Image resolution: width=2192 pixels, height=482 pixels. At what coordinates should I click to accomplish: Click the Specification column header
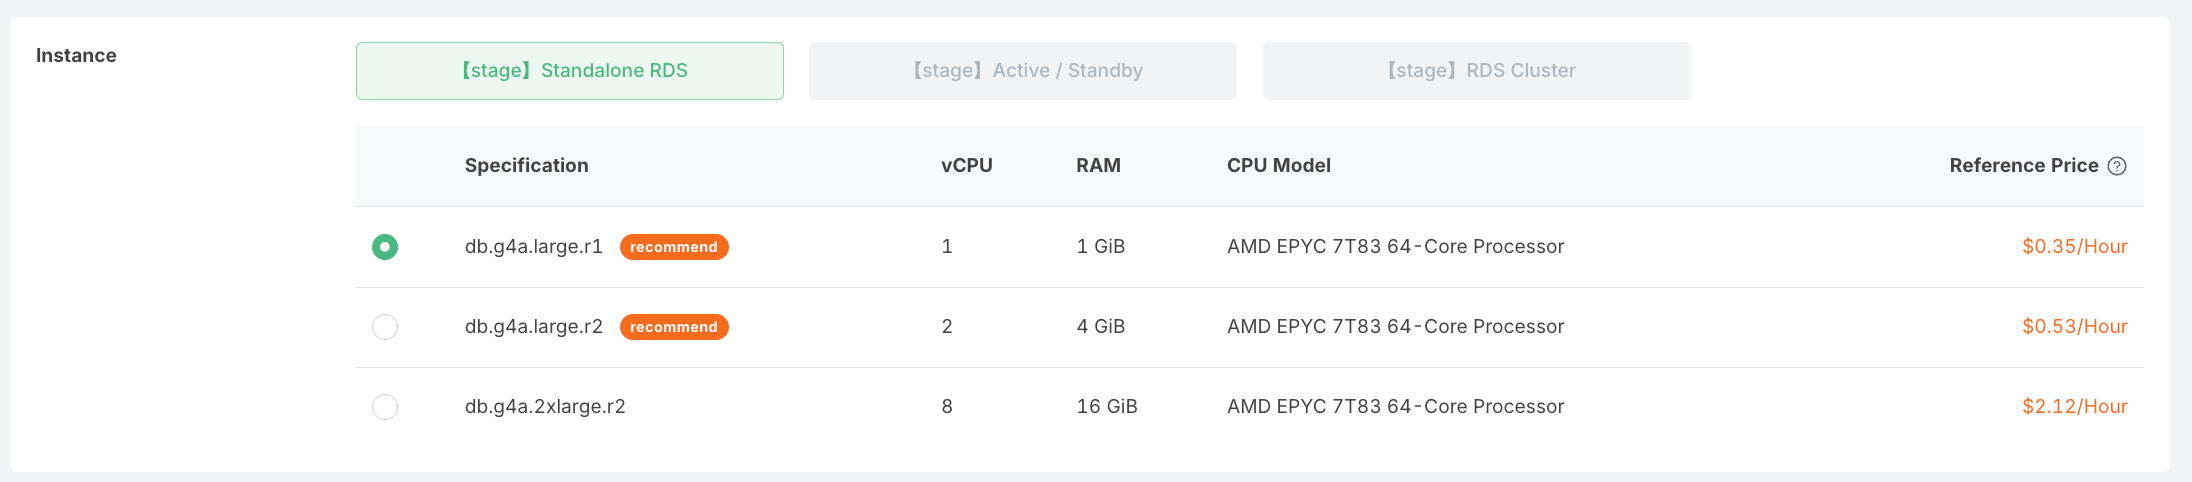coord(527,166)
